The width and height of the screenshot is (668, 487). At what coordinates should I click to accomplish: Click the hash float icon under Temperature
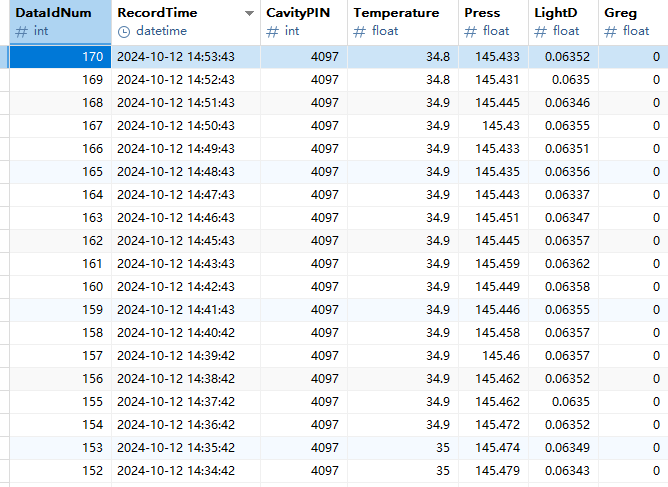359,31
